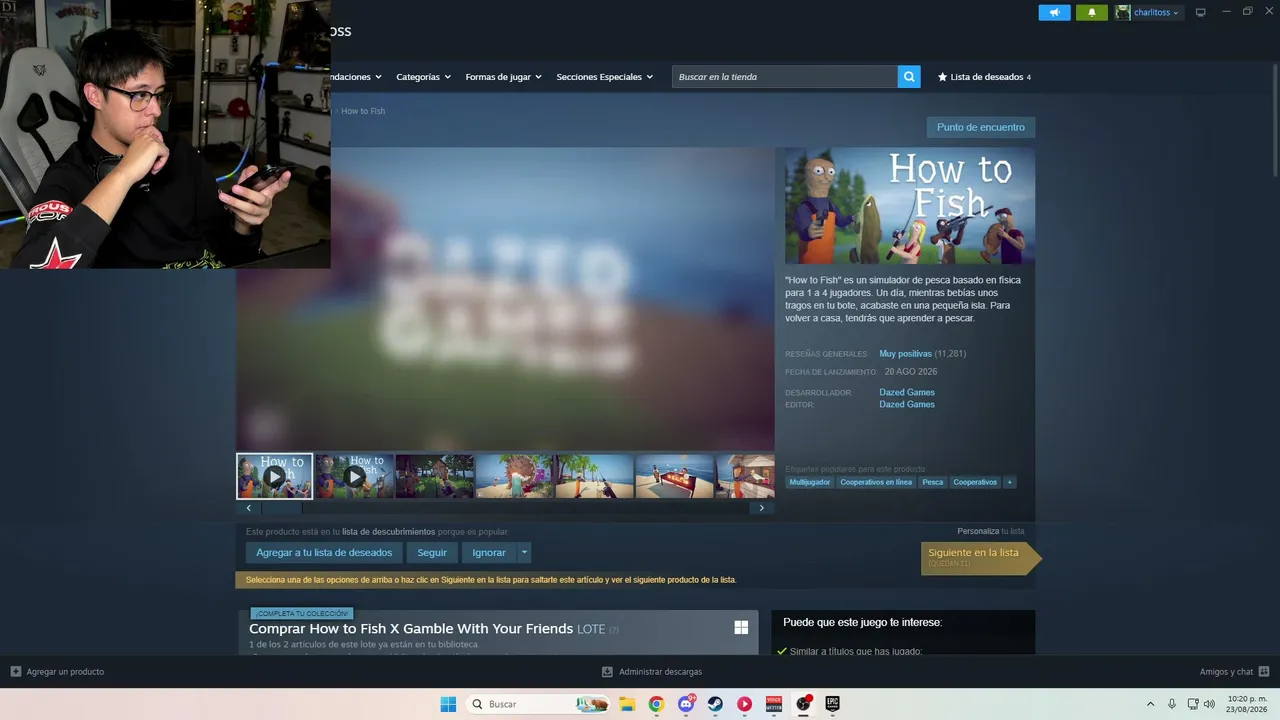
Task: Click the taskbar Buscar search box
Action: [539, 704]
